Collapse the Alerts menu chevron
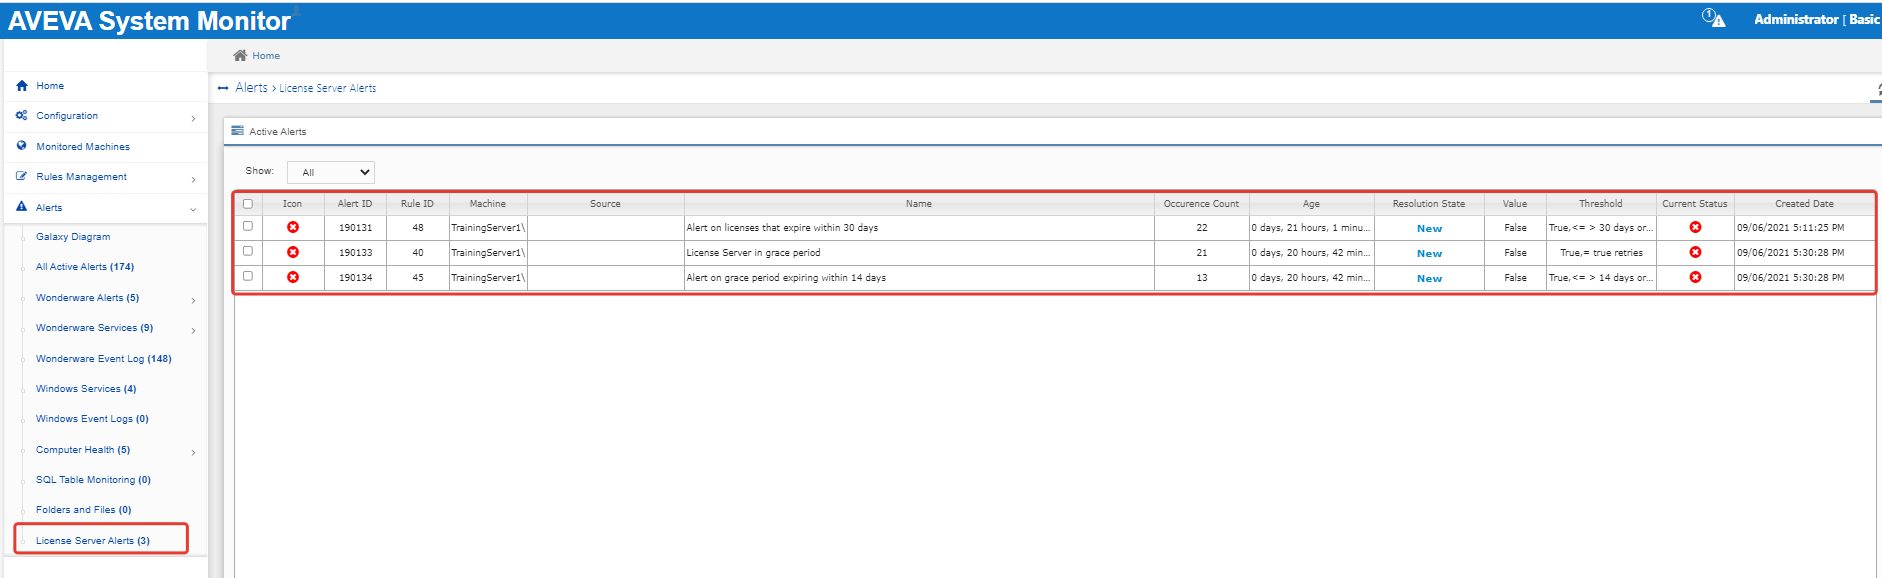 pos(193,209)
